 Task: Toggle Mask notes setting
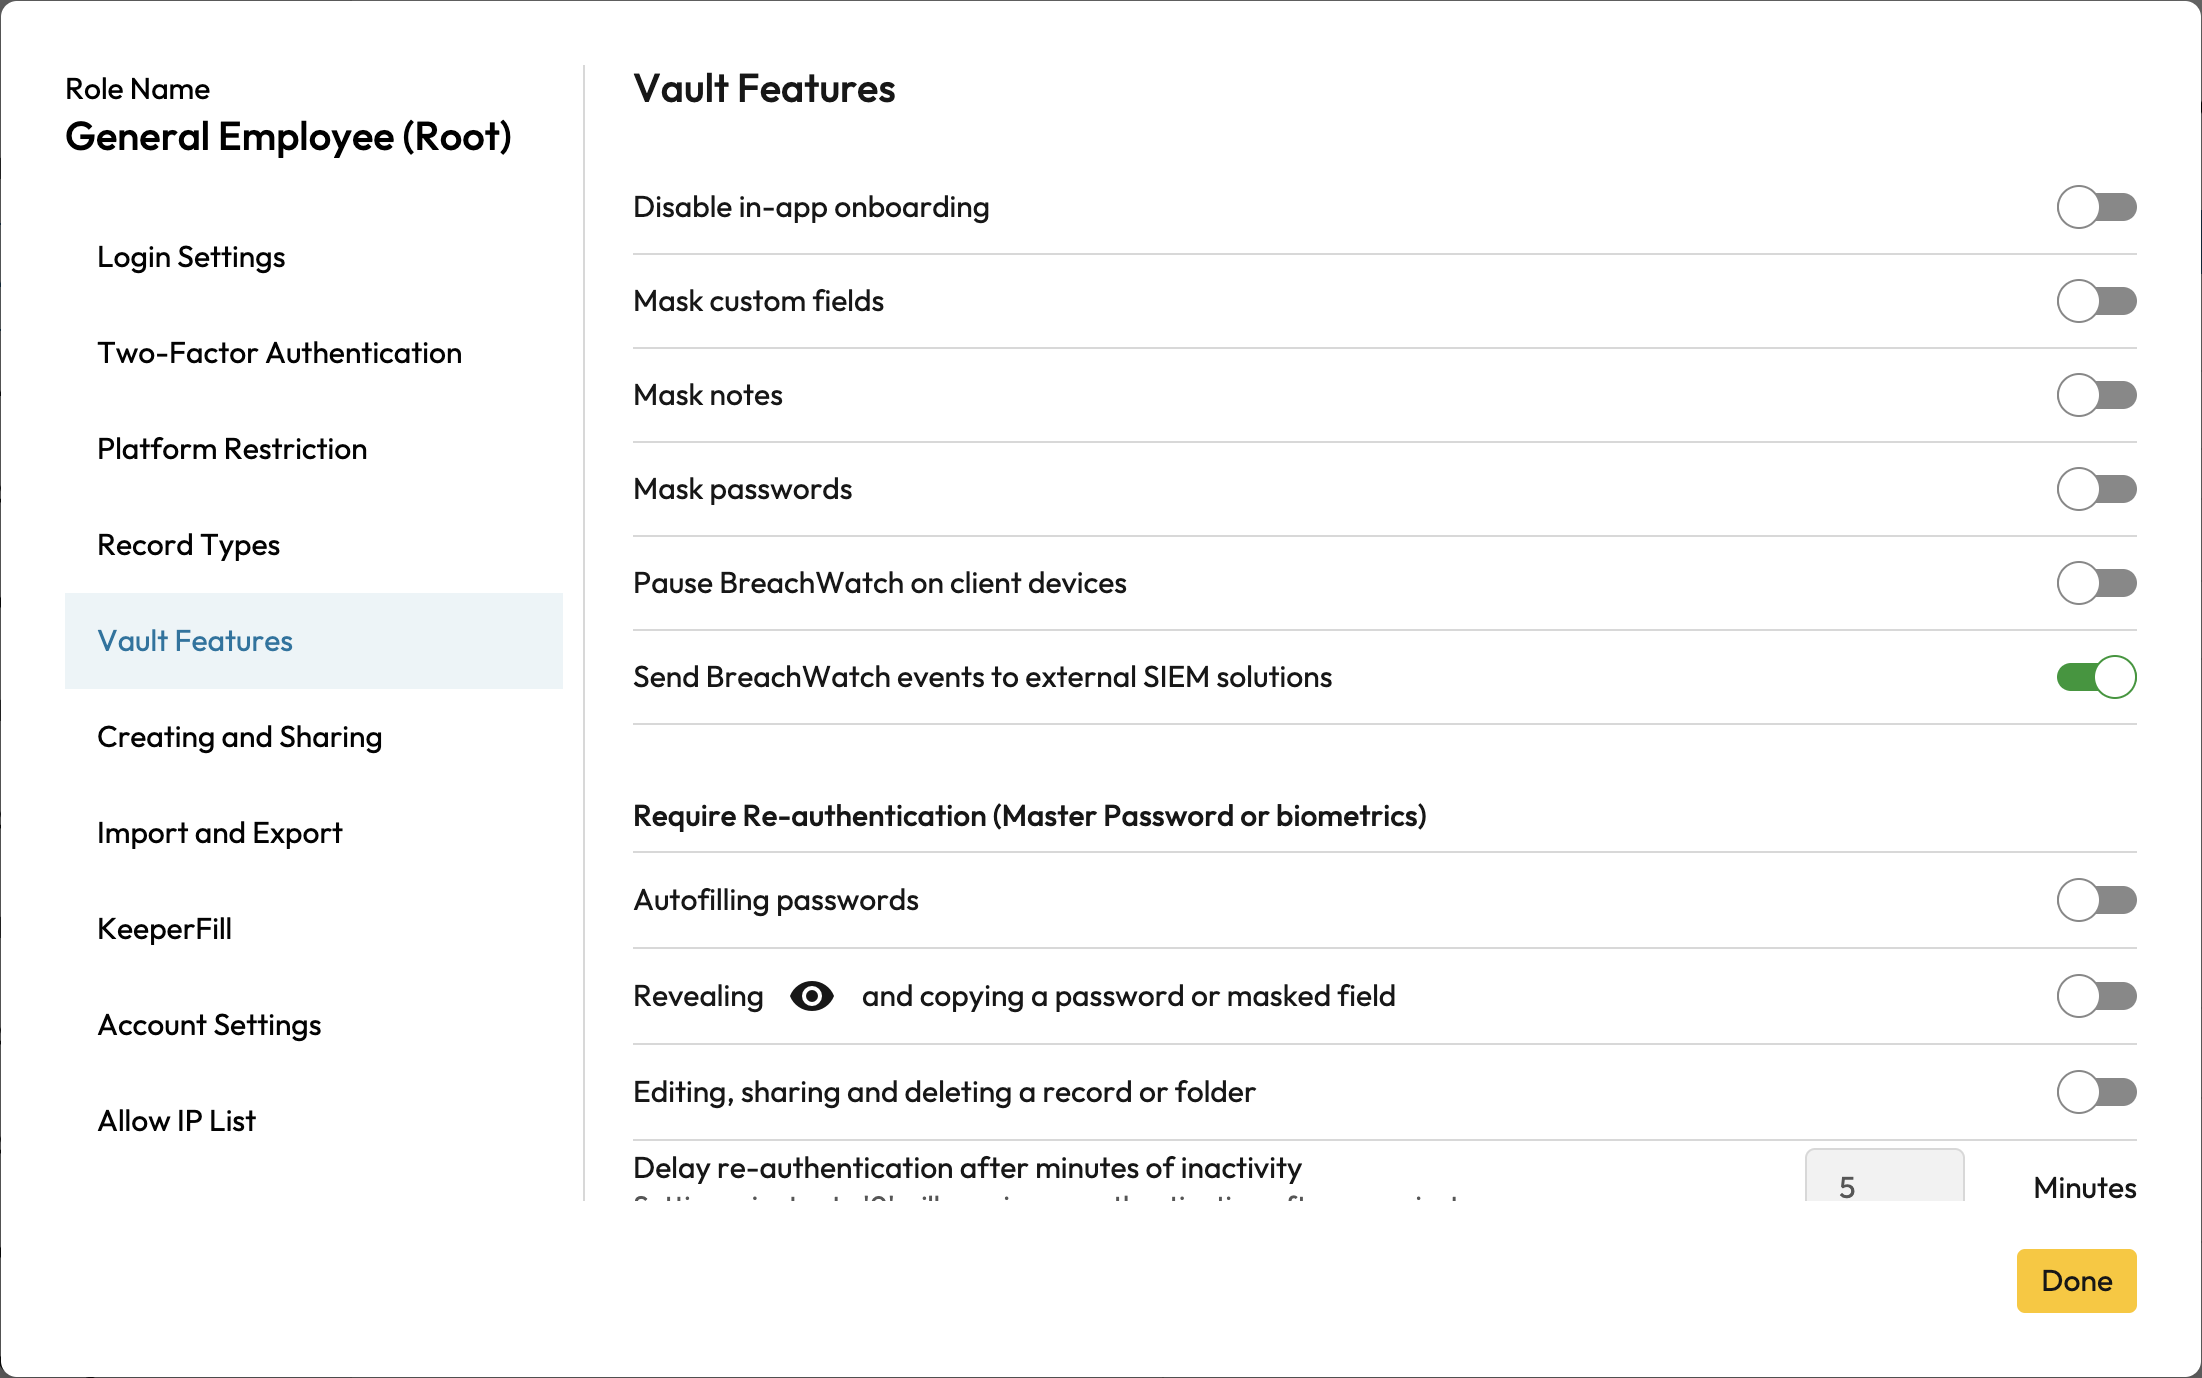(x=2096, y=395)
